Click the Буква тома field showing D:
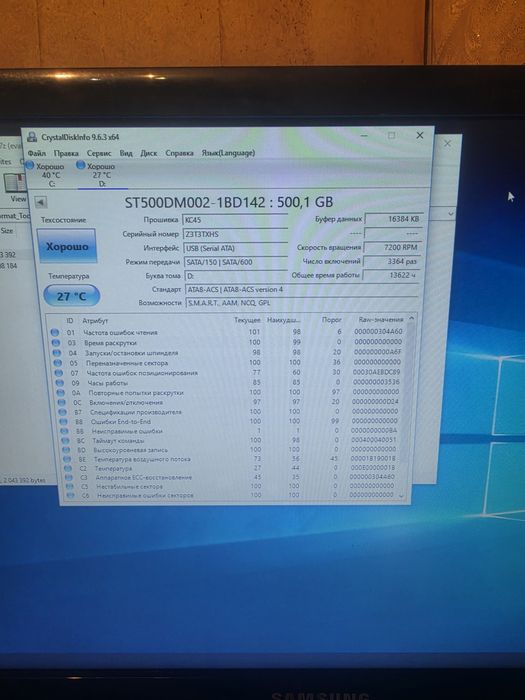This screenshot has width=525, height=700. [x=235, y=276]
